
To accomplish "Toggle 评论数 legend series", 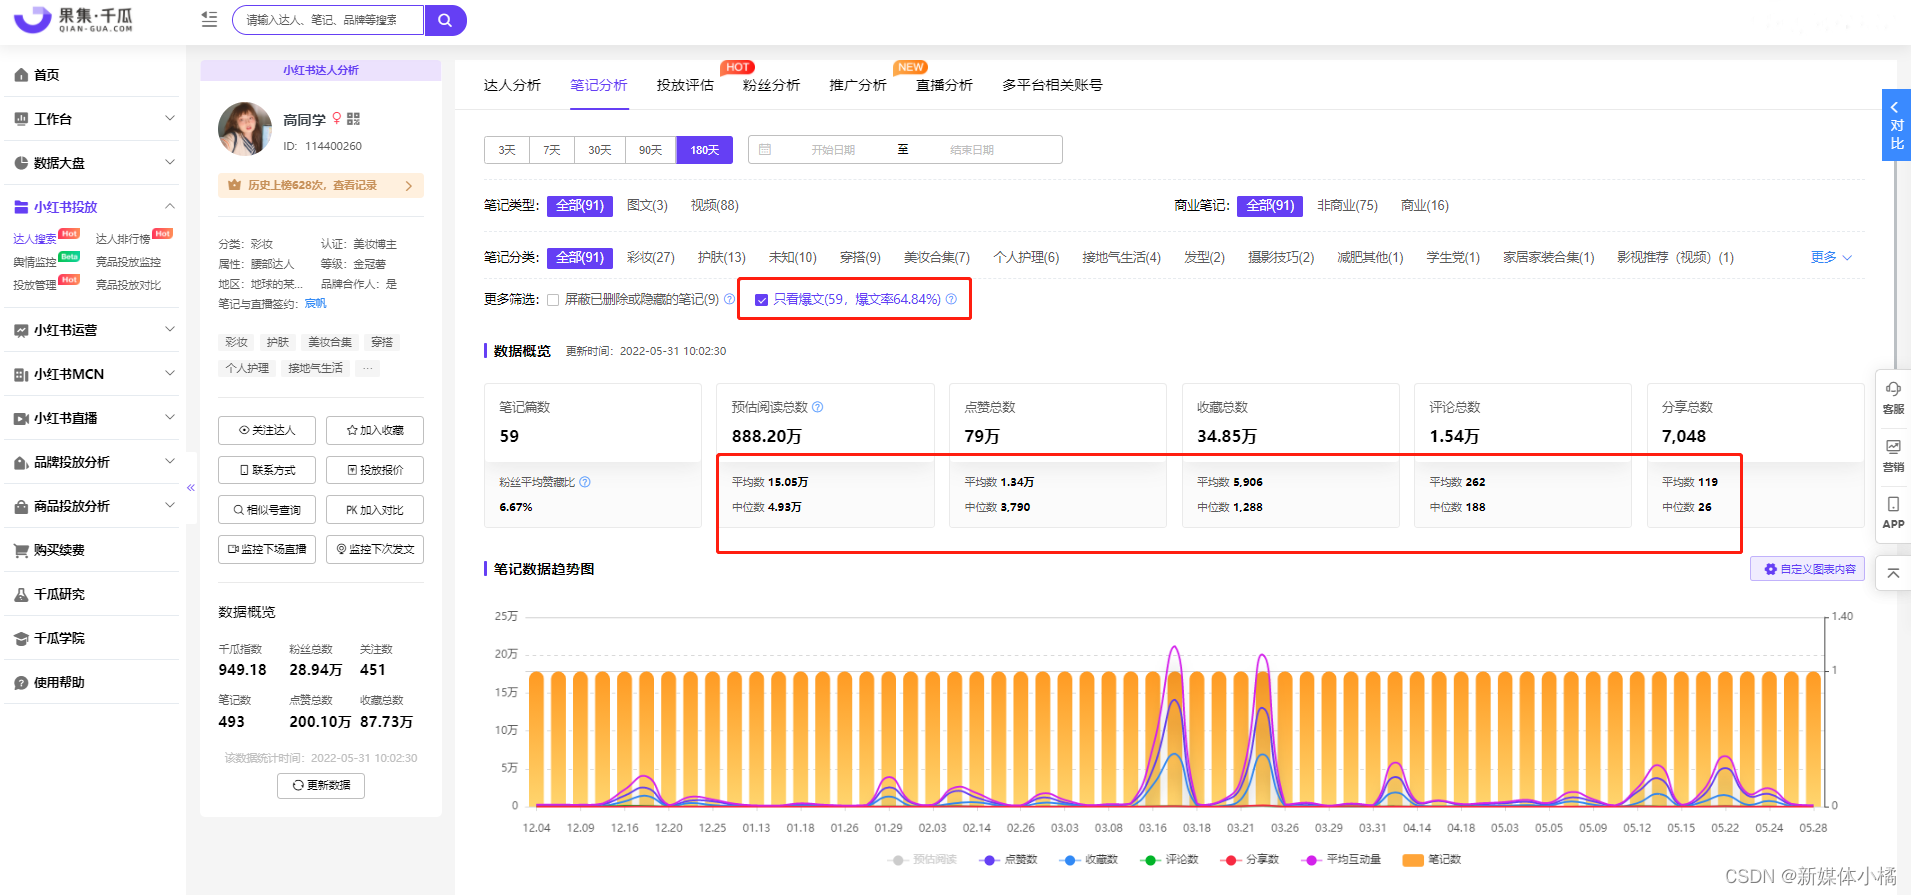I will coord(1169,860).
